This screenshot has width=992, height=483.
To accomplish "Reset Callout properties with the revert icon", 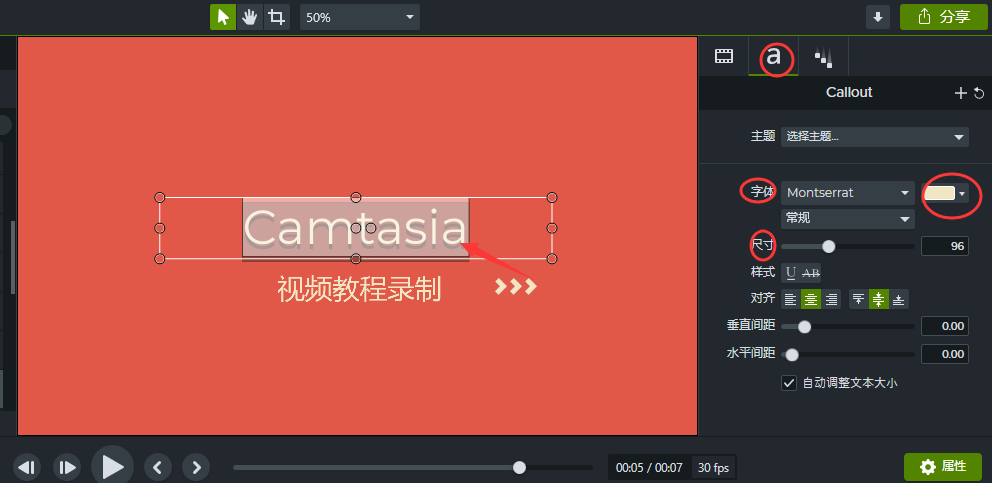I will pos(979,94).
